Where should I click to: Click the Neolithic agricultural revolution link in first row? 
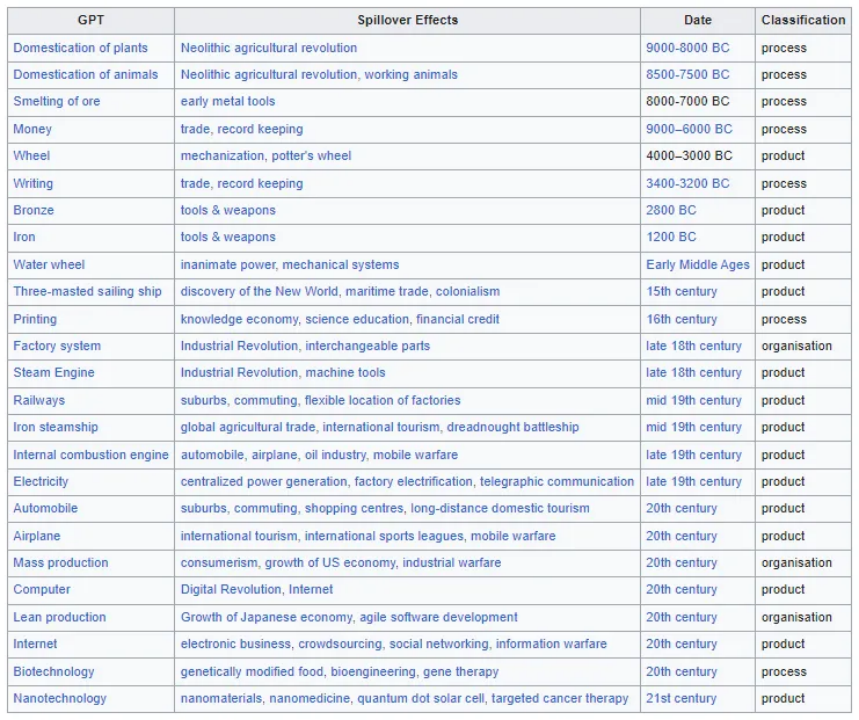[268, 48]
